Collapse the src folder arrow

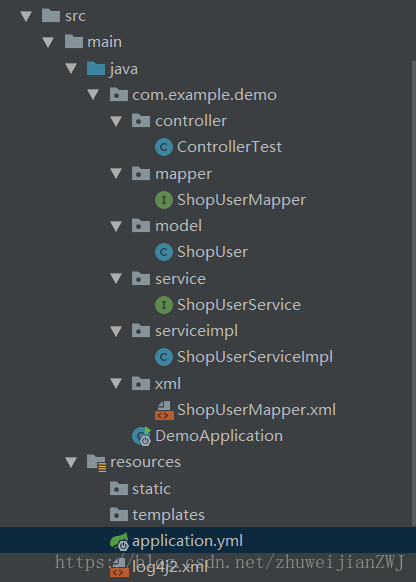[26, 16]
